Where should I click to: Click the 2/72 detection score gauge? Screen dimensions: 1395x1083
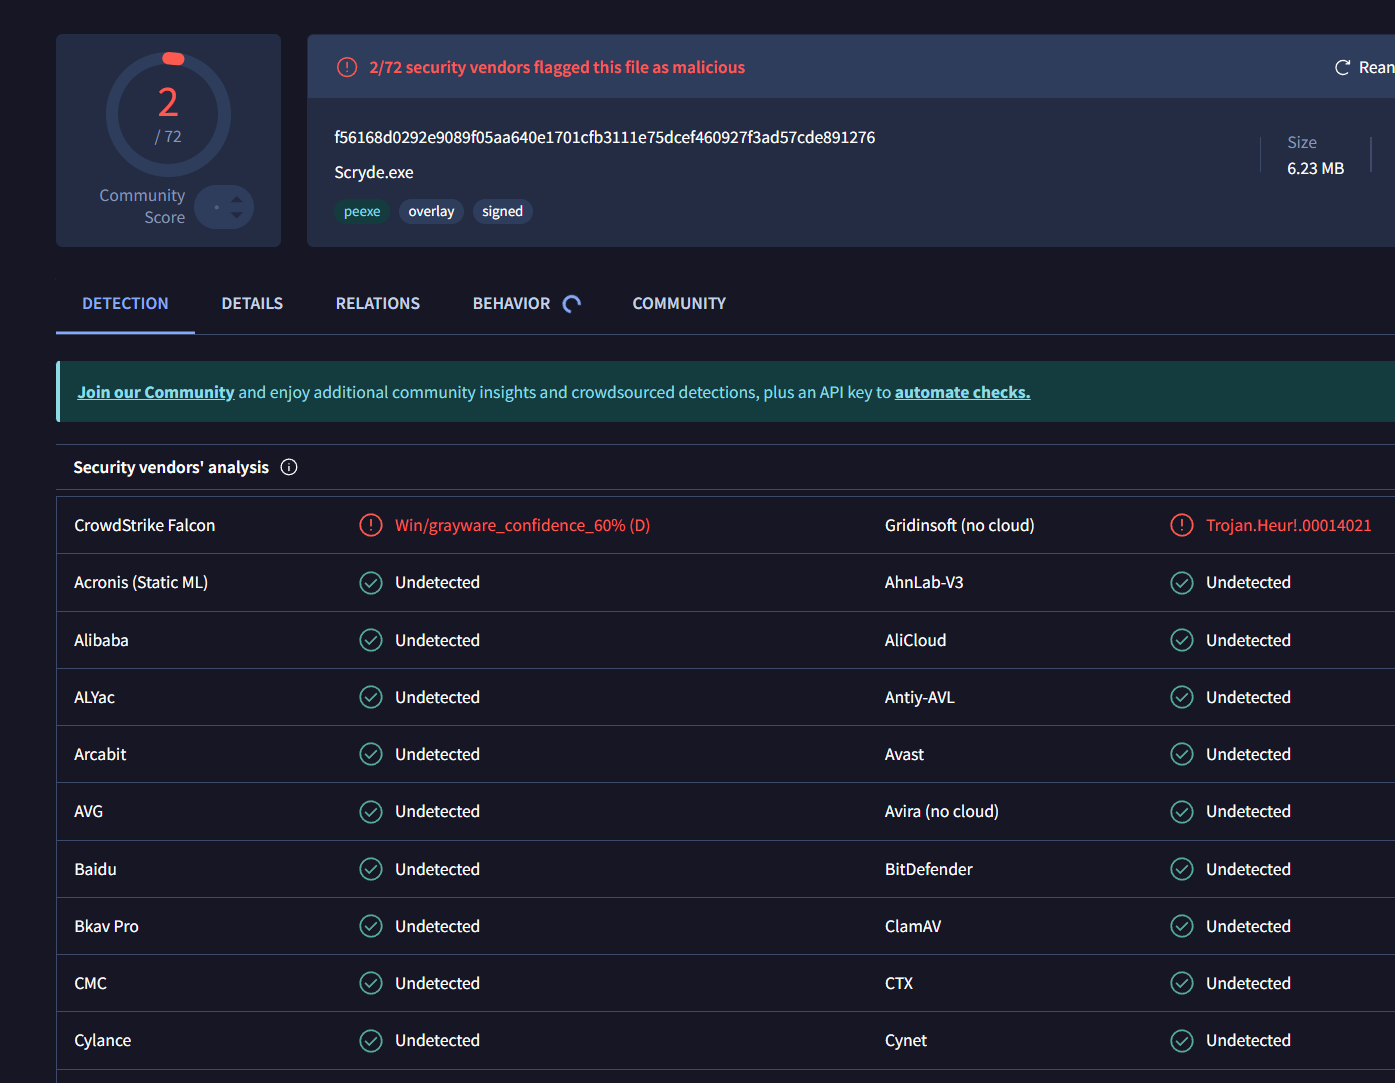pos(168,114)
